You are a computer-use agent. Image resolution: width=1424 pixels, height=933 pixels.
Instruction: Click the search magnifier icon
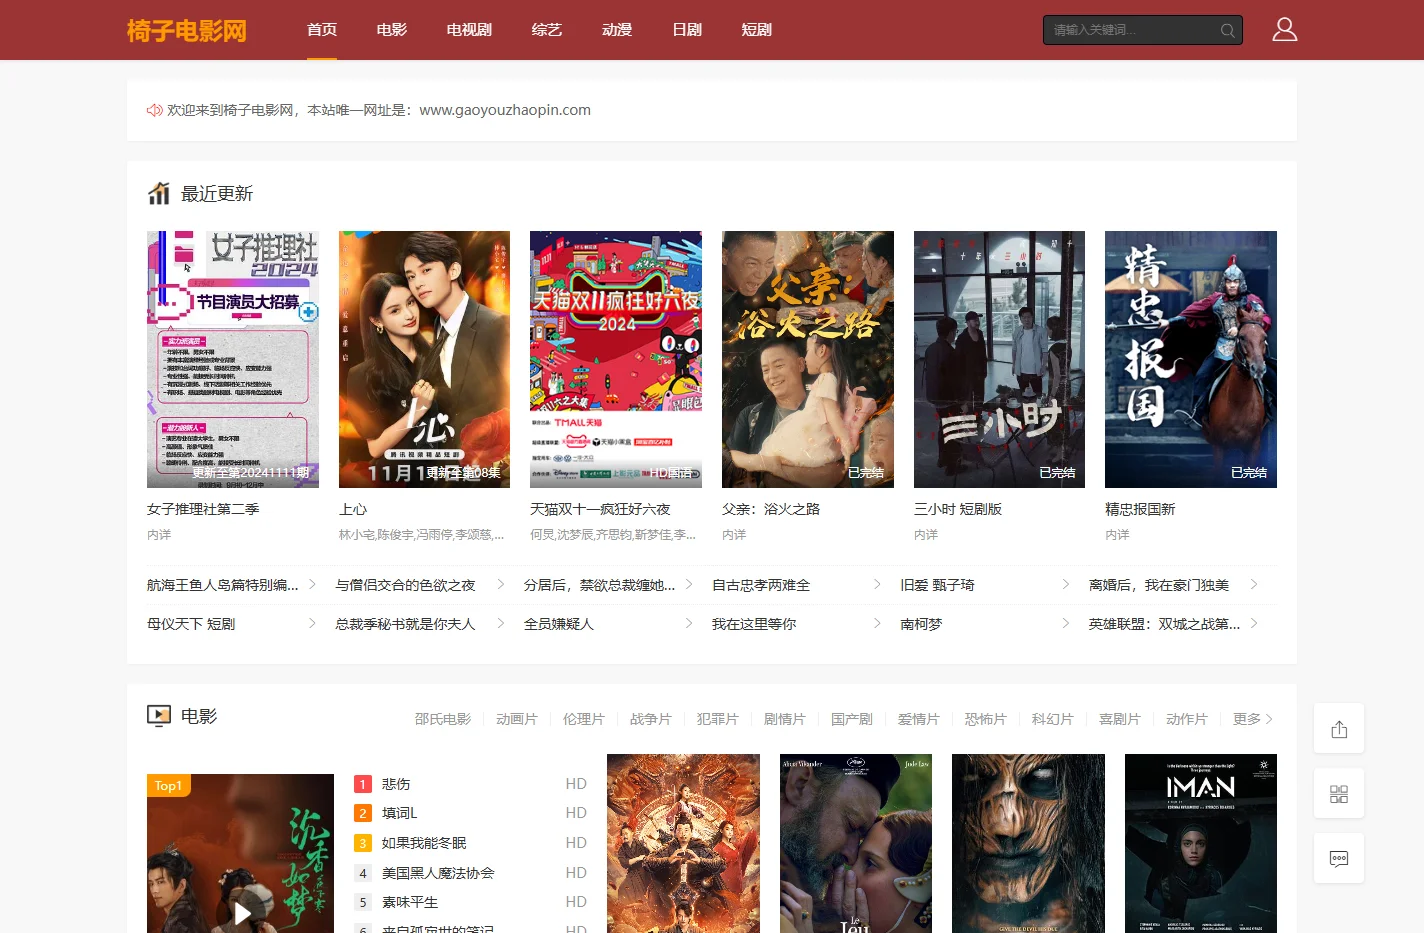click(x=1227, y=30)
